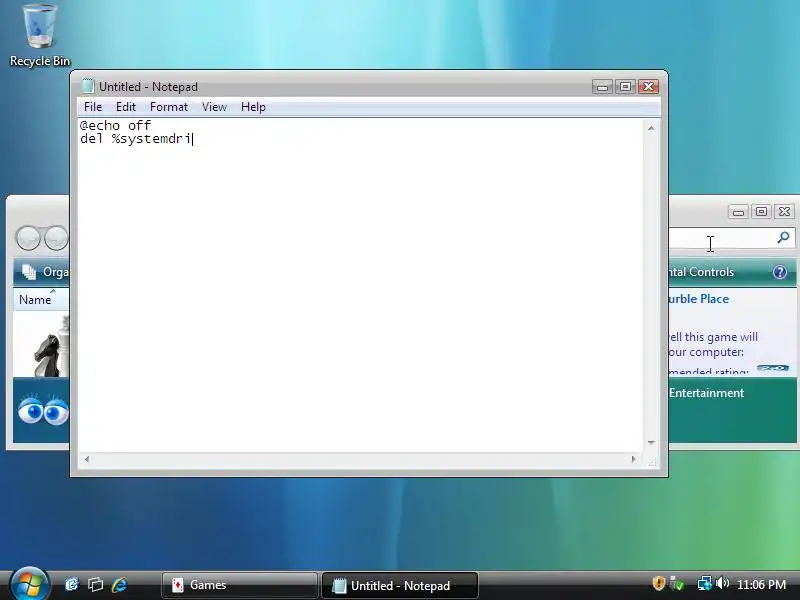Click the Notepad title bar icon

pos(88,86)
